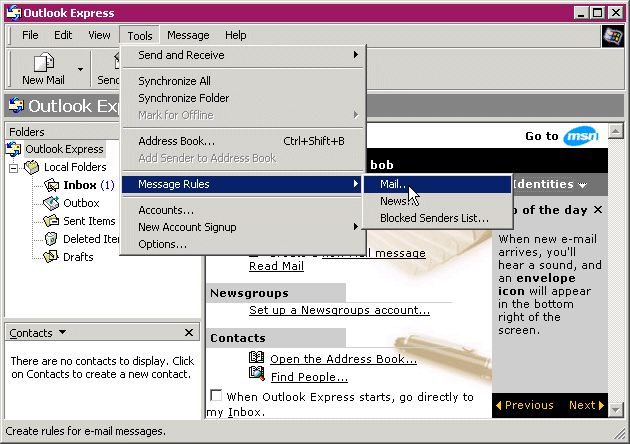
Task: Select the Sent Items folder label
Action: coord(89,221)
